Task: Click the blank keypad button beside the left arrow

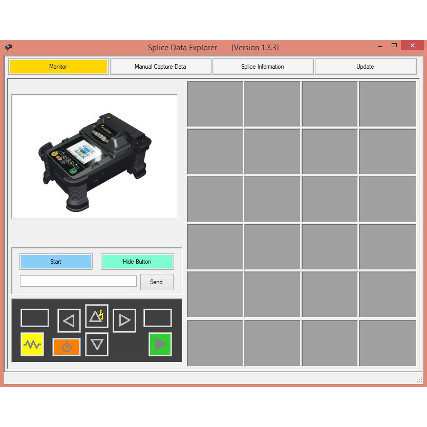Action: point(35,318)
